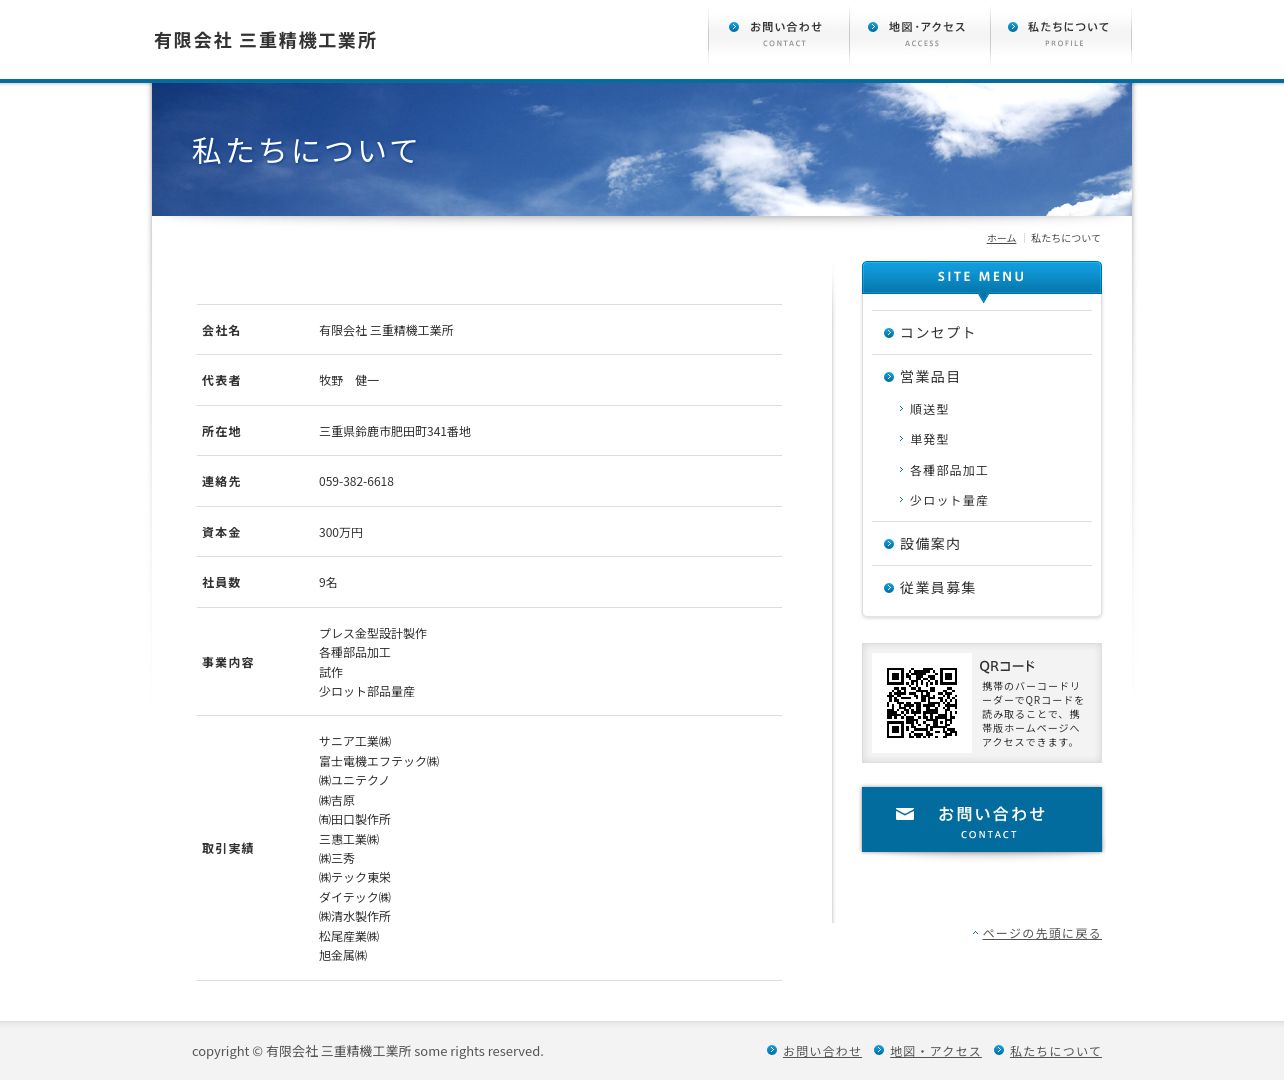Click the bullet icon beside footer 地図・アクセス

point(879,1050)
